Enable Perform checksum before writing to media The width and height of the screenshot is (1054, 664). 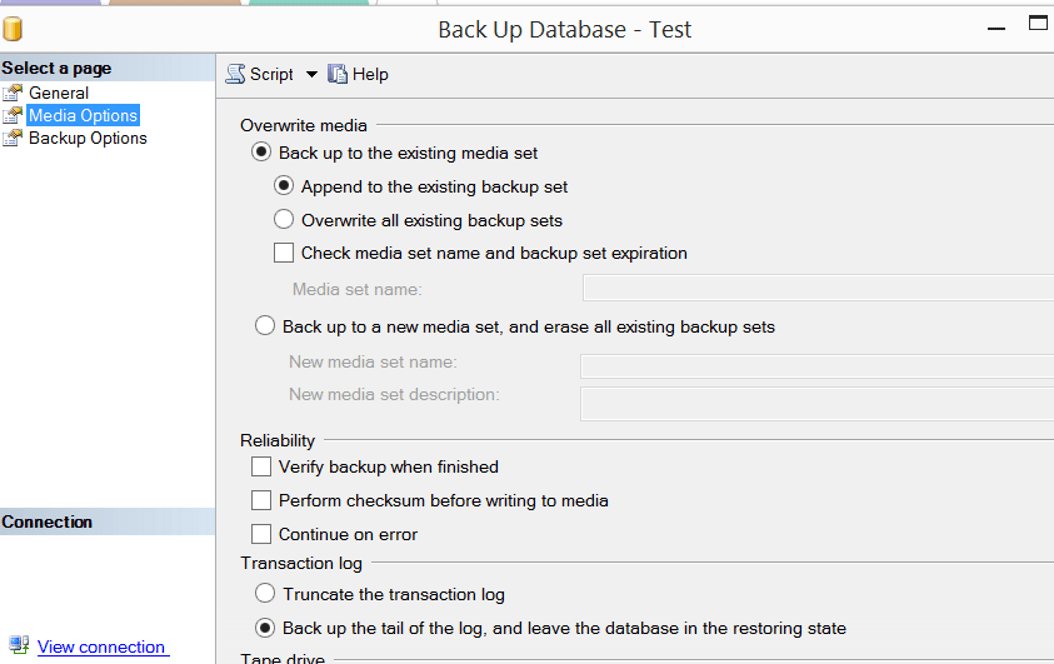pyautogui.click(x=261, y=500)
